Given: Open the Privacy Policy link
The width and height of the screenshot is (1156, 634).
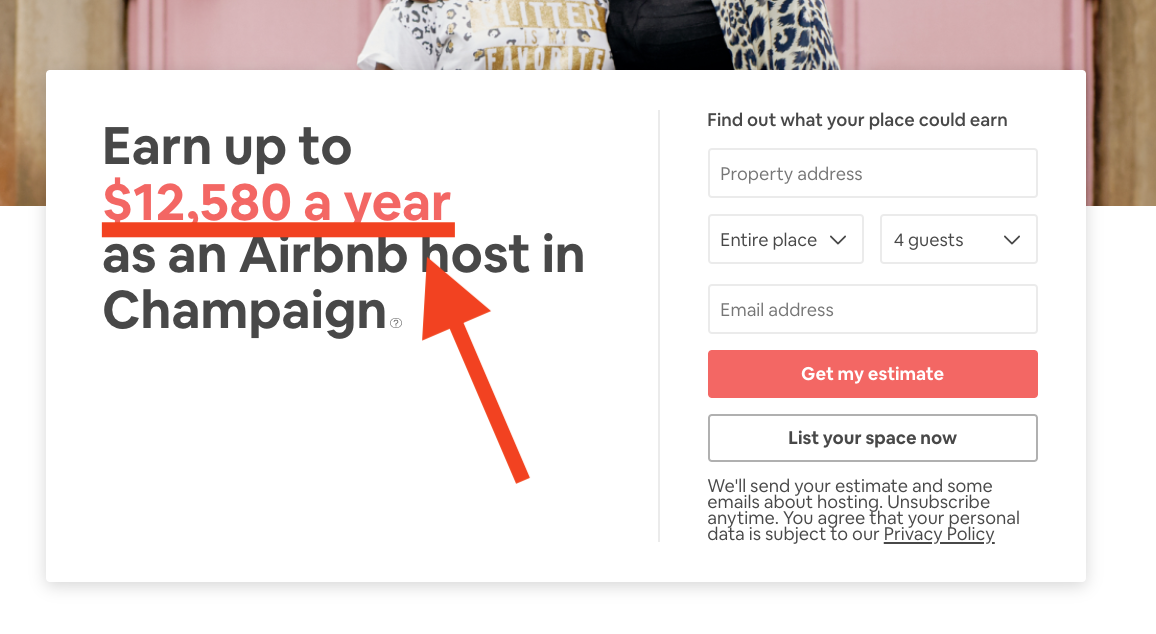Looking at the screenshot, I should [938, 534].
